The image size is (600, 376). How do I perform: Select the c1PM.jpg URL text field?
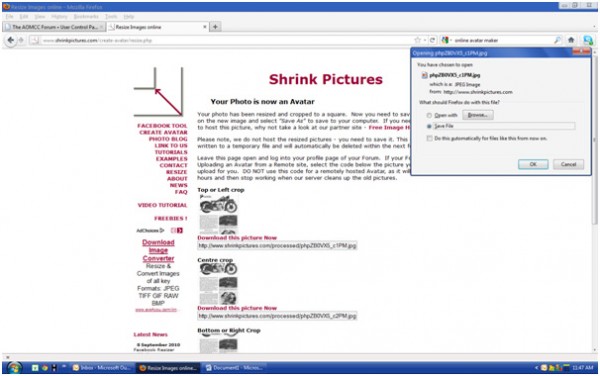tap(277, 246)
